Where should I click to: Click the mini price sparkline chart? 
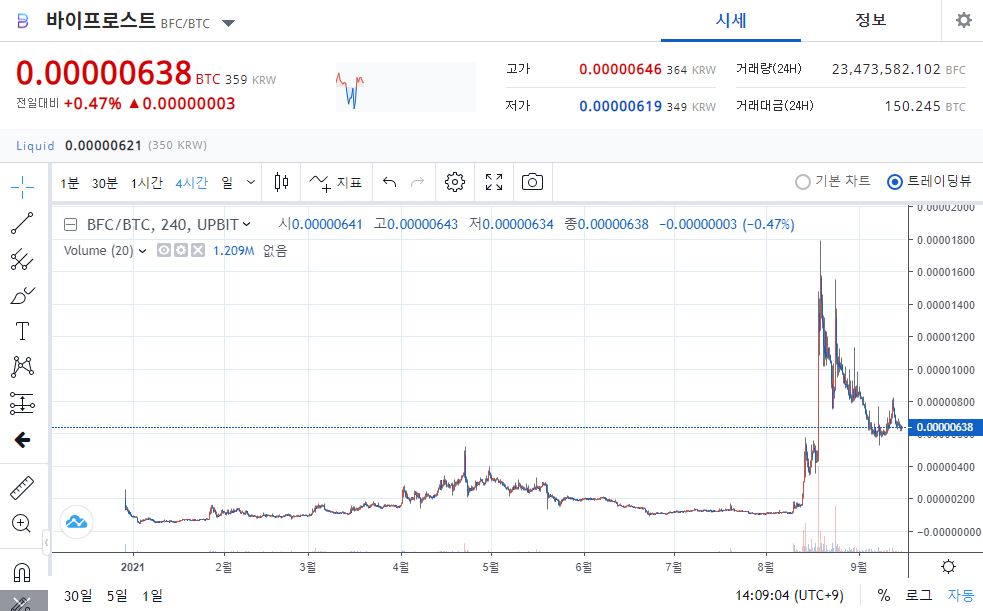(406, 87)
